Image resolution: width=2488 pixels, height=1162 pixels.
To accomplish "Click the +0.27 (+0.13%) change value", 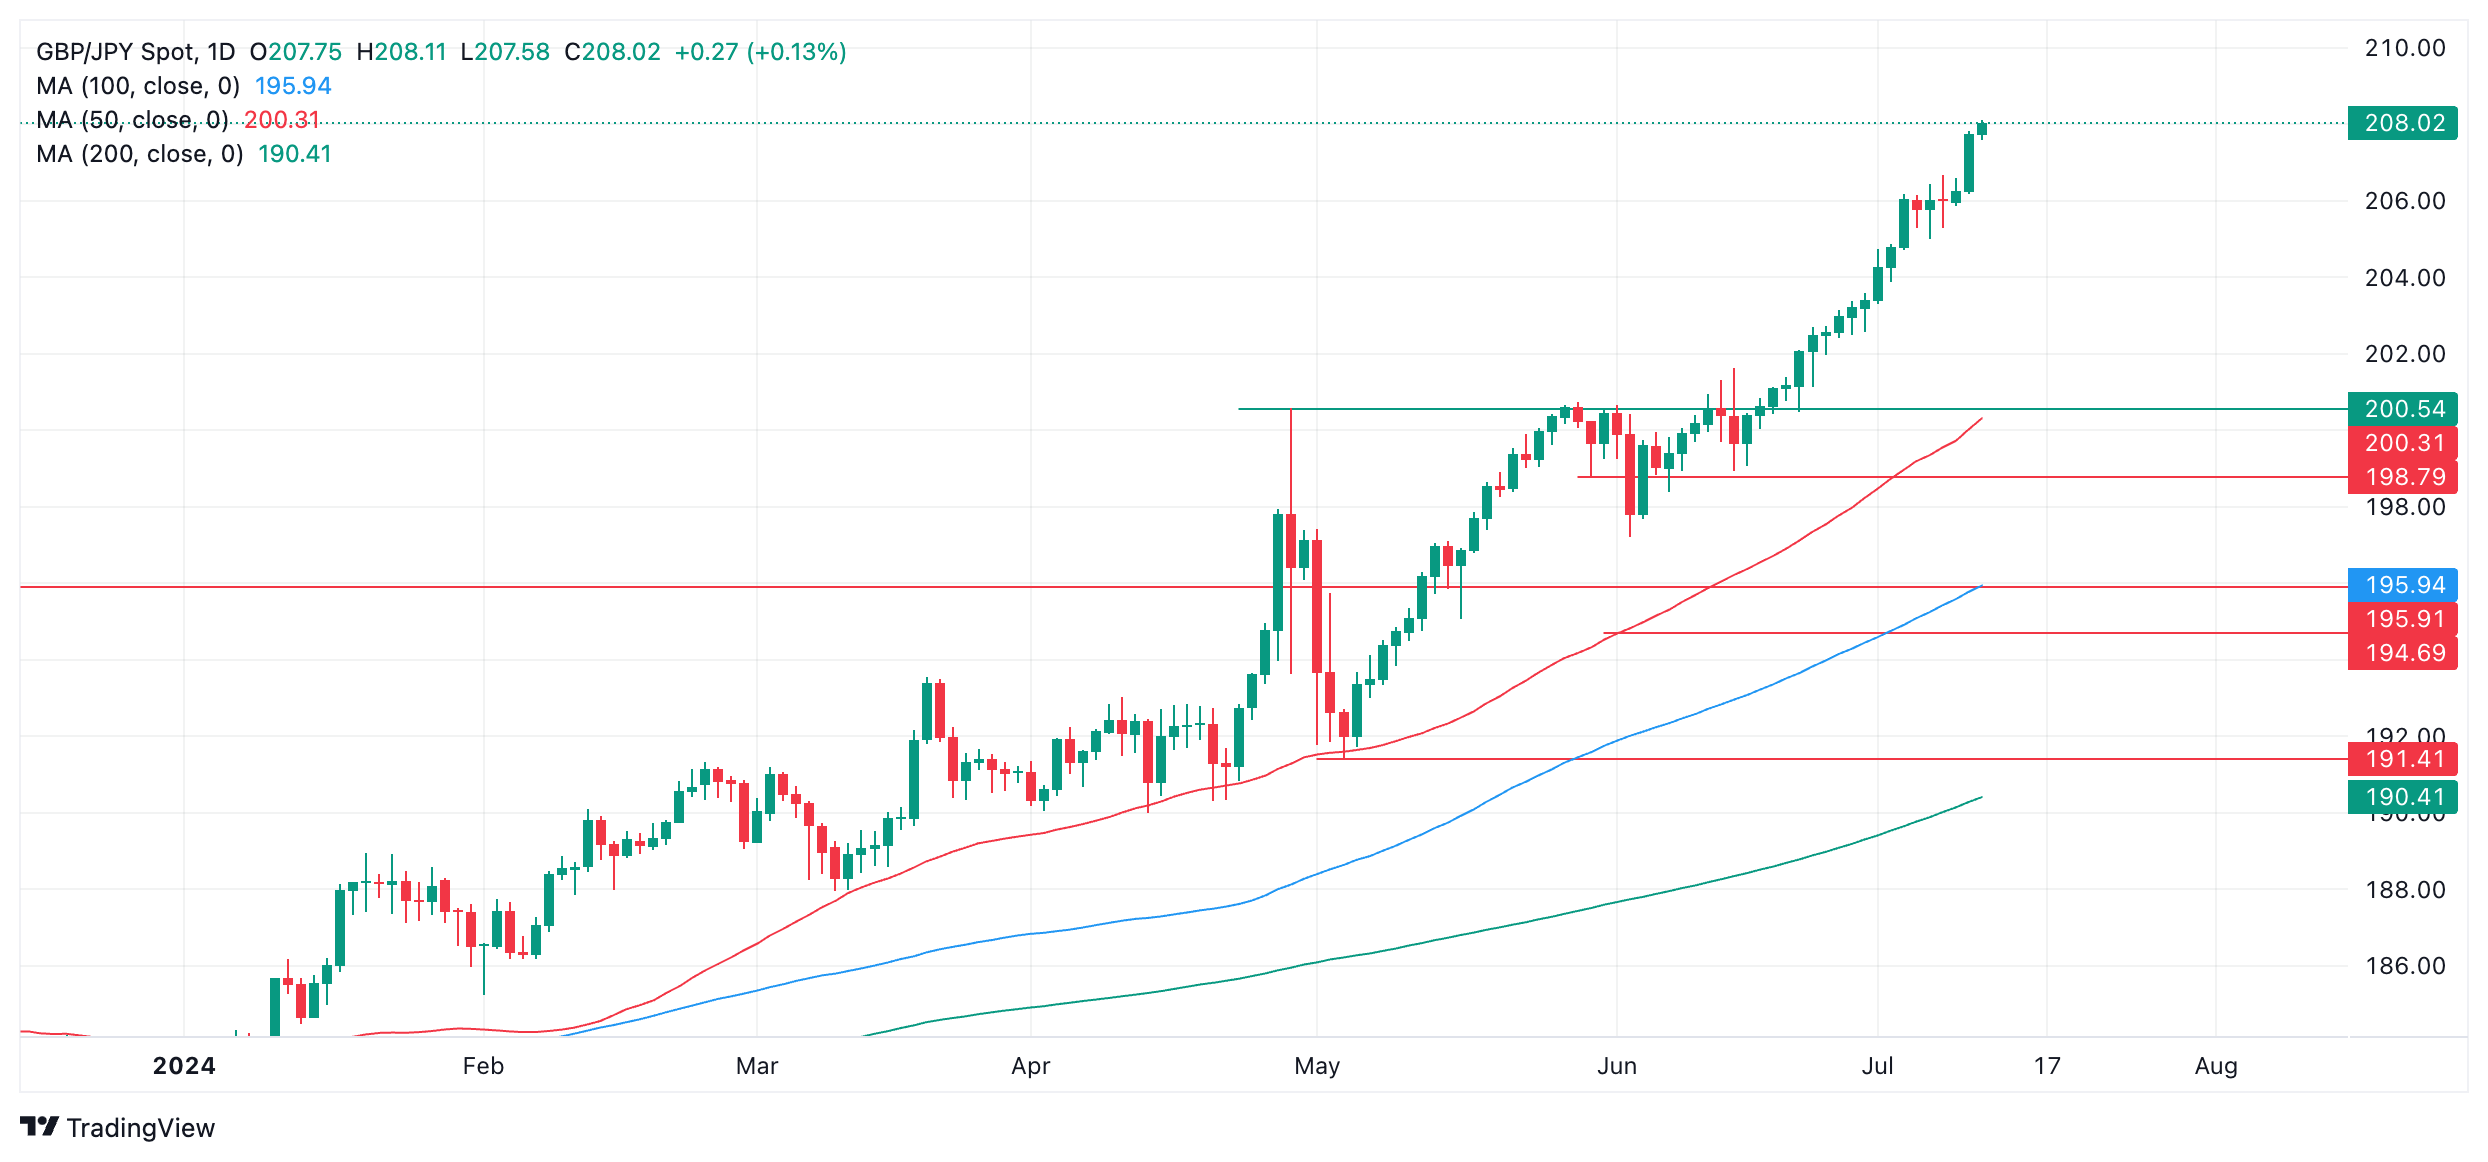I will click(x=760, y=52).
